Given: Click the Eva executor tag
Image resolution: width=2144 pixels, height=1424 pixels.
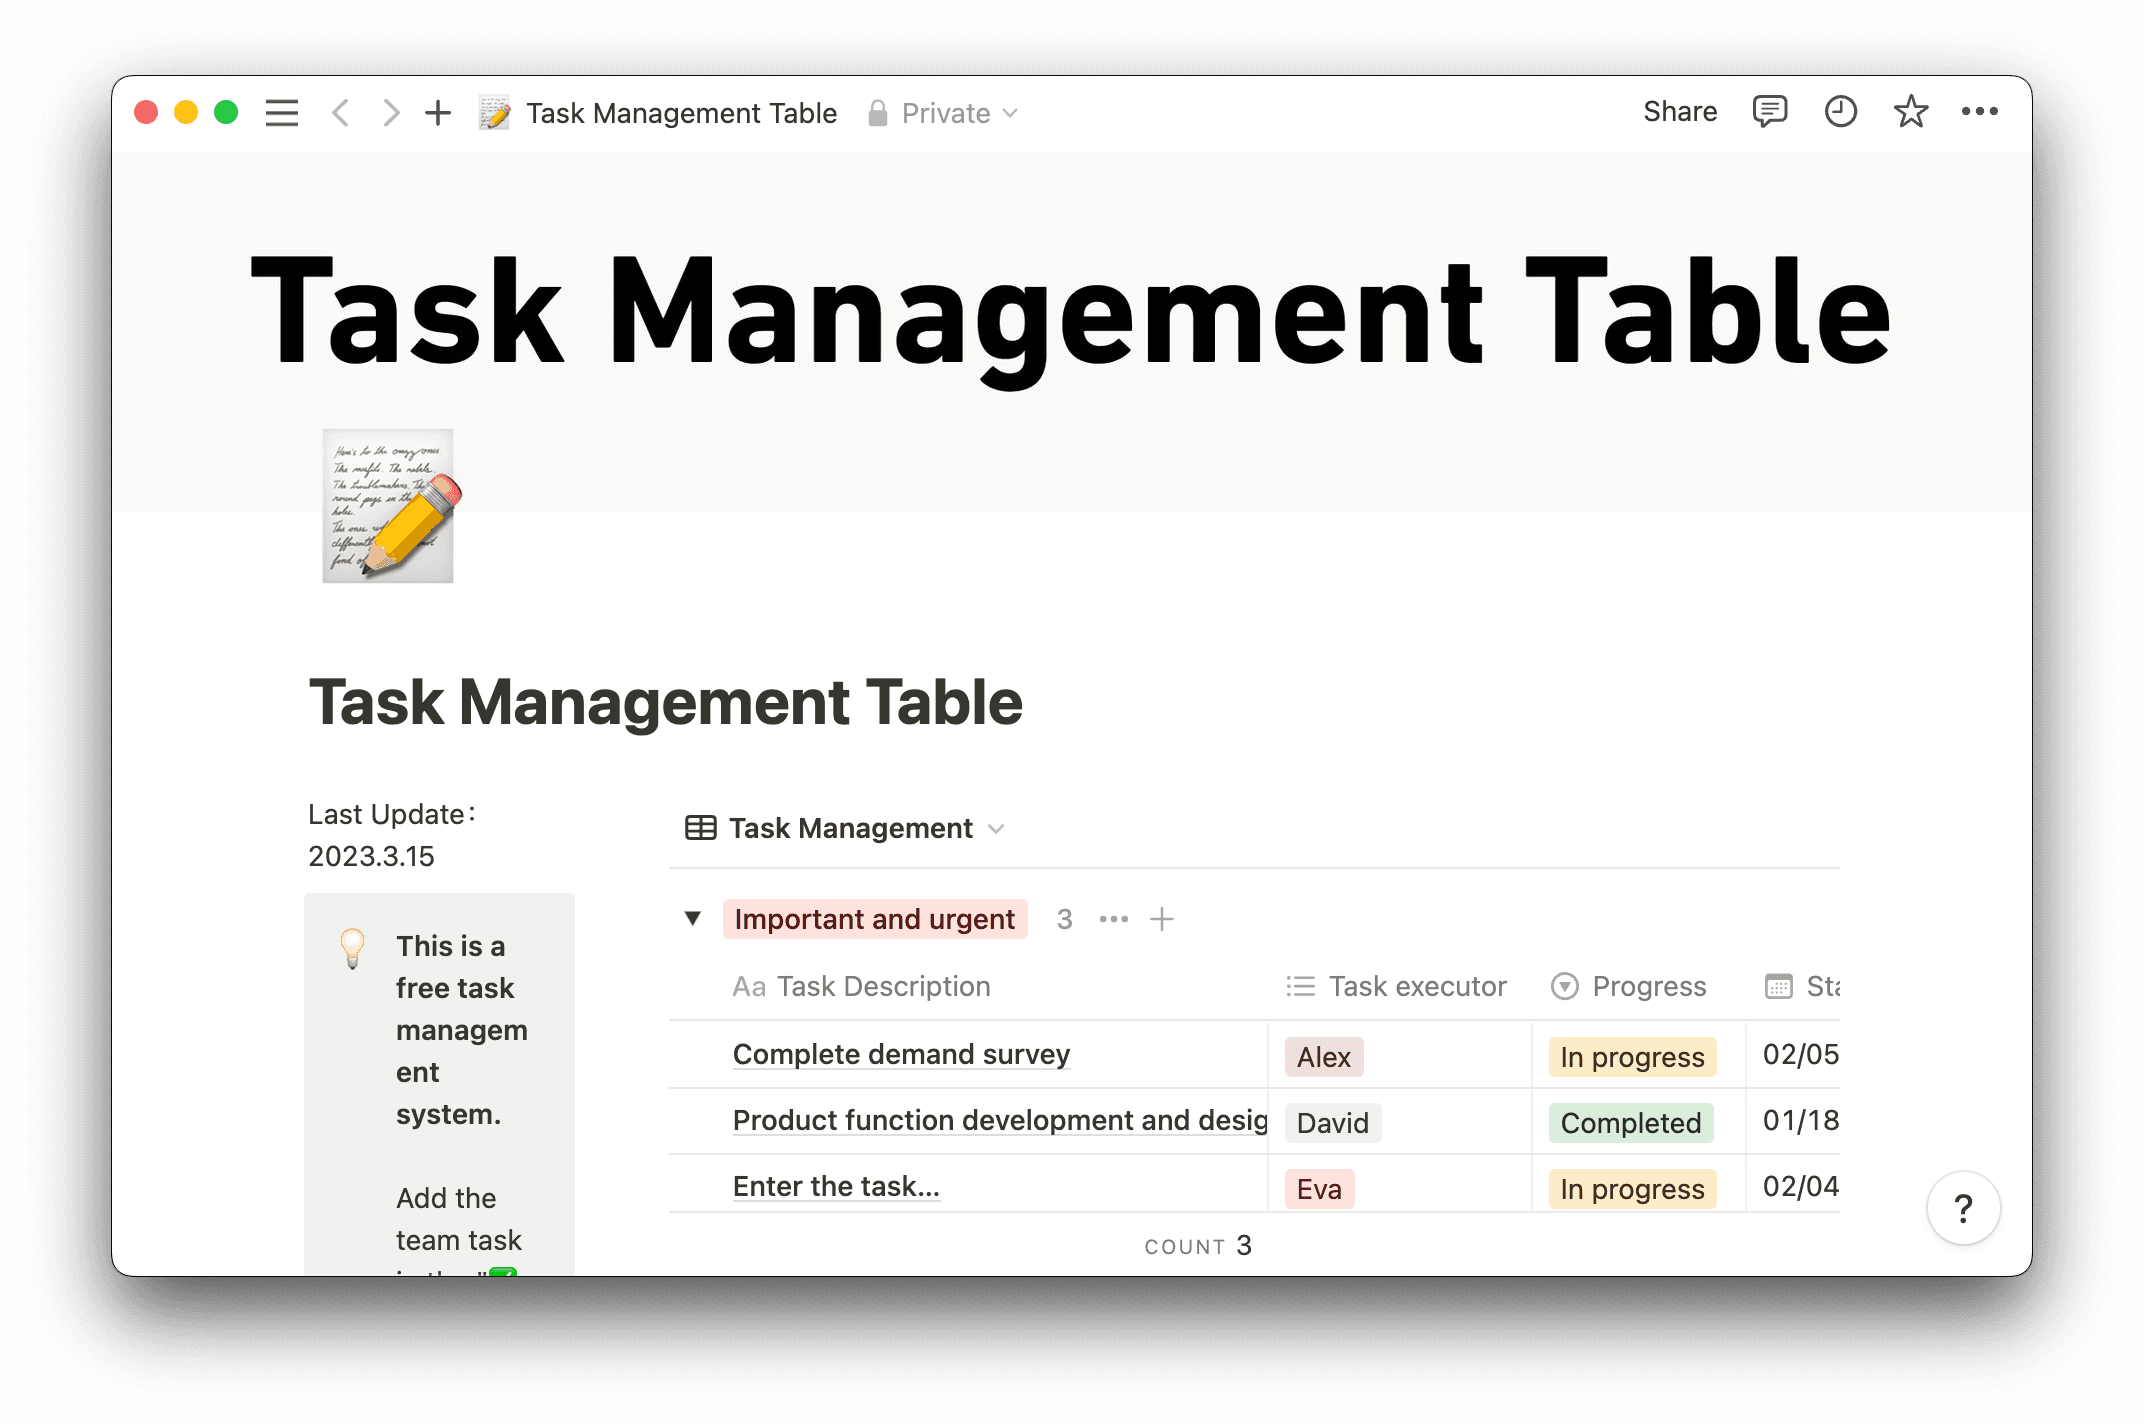Looking at the screenshot, I should pyautogui.click(x=1318, y=1188).
